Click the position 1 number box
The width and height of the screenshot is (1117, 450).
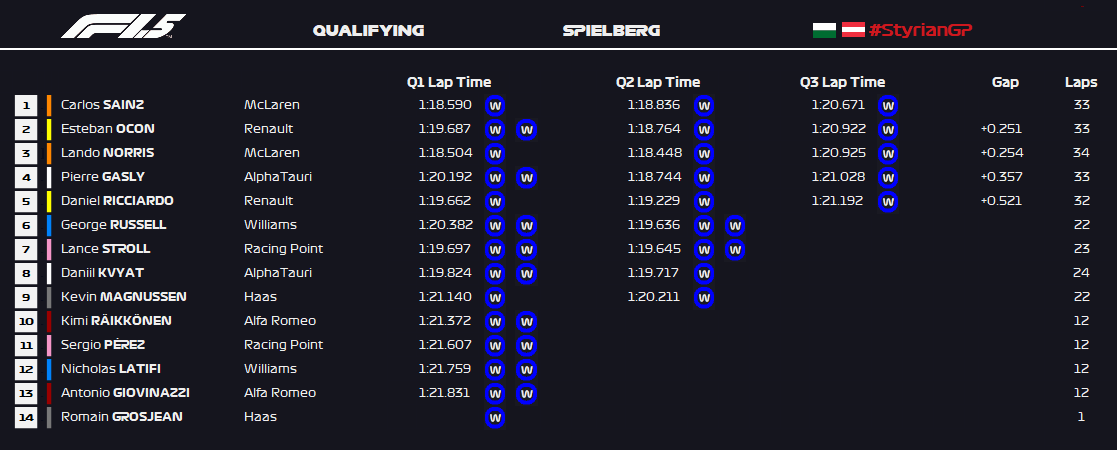[x=25, y=105]
